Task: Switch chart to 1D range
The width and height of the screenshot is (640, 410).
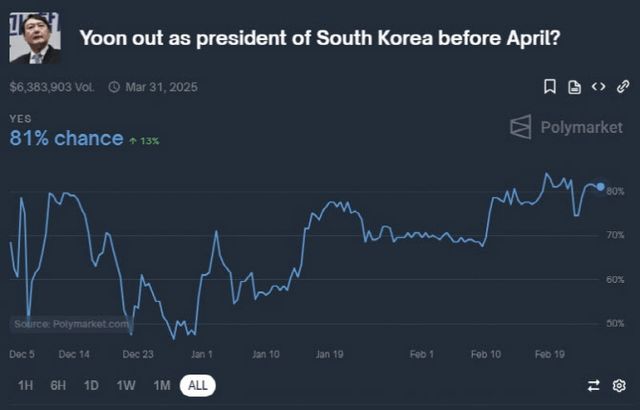Action: coord(91,385)
